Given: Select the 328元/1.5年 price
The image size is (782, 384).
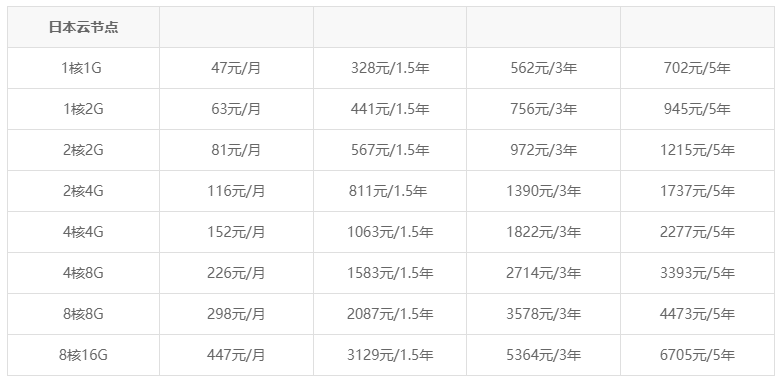Looking at the screenshot, I should [390, 68].
